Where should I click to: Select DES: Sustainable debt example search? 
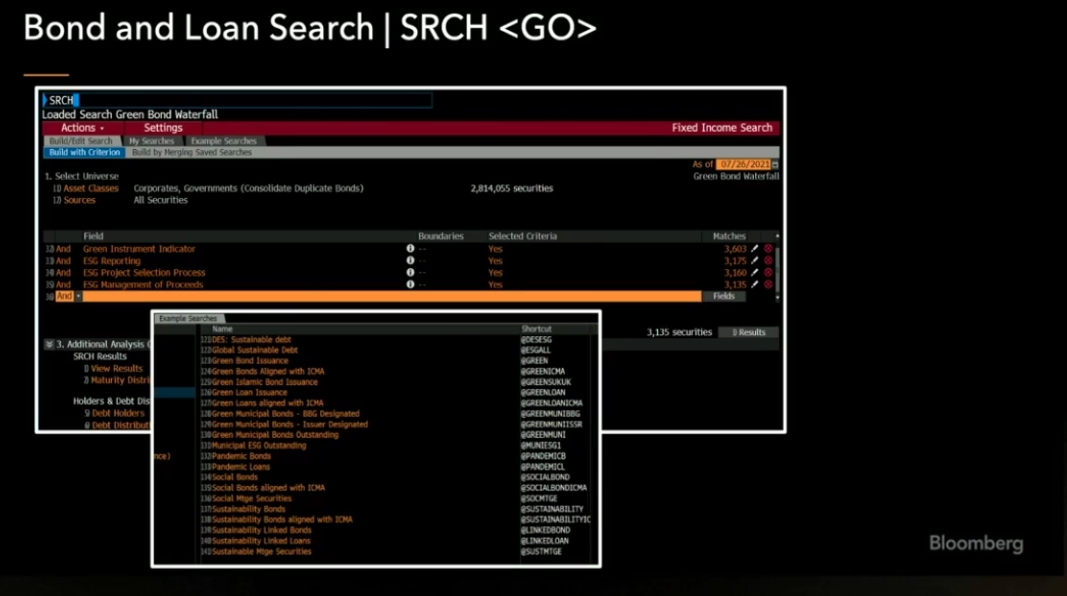pyautogui.click(x=251, y=340)
